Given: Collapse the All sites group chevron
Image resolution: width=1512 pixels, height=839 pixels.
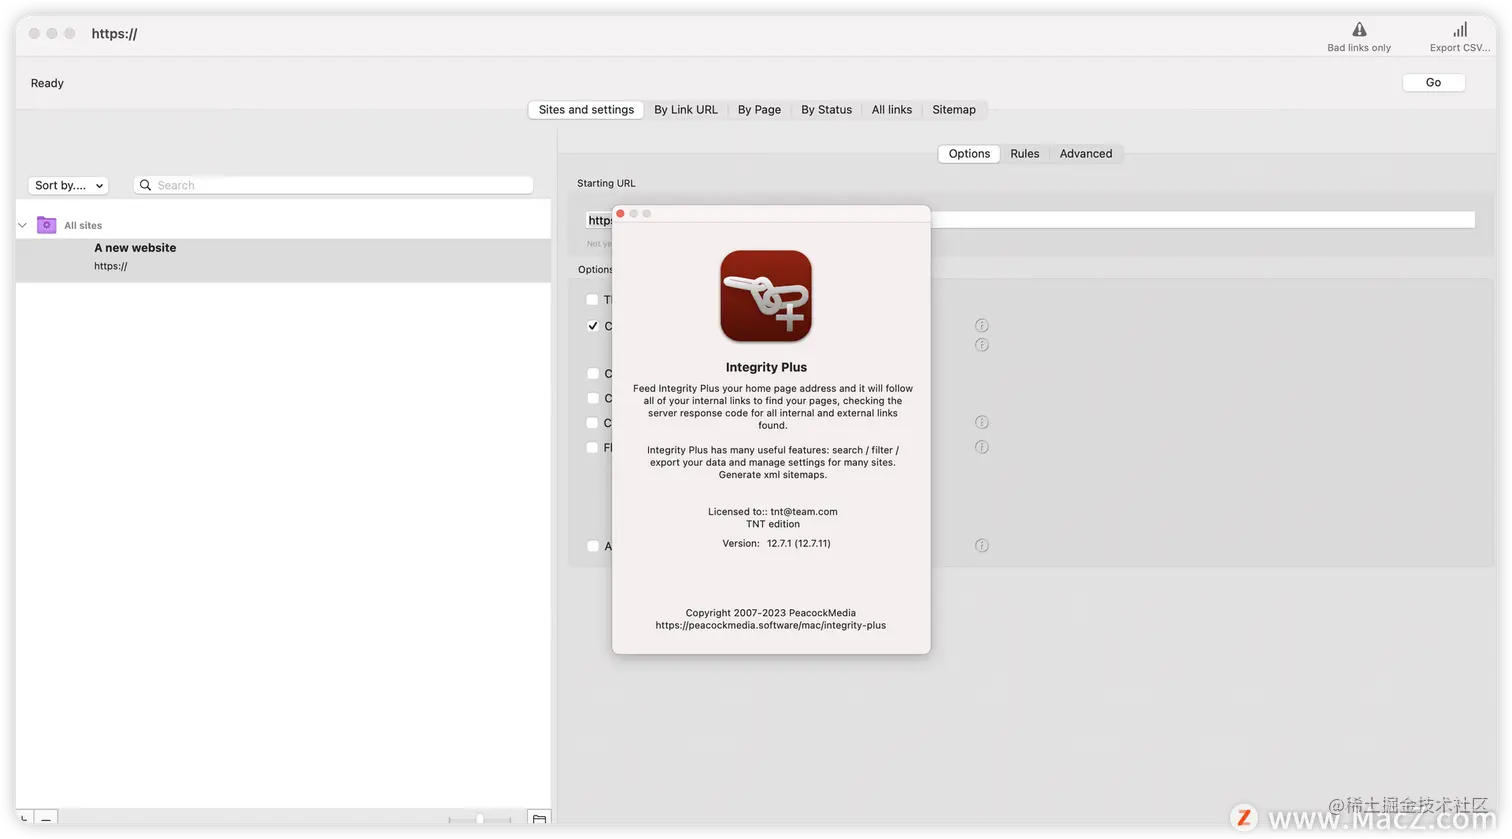Looking at the screenshot, I should [23, 225].
